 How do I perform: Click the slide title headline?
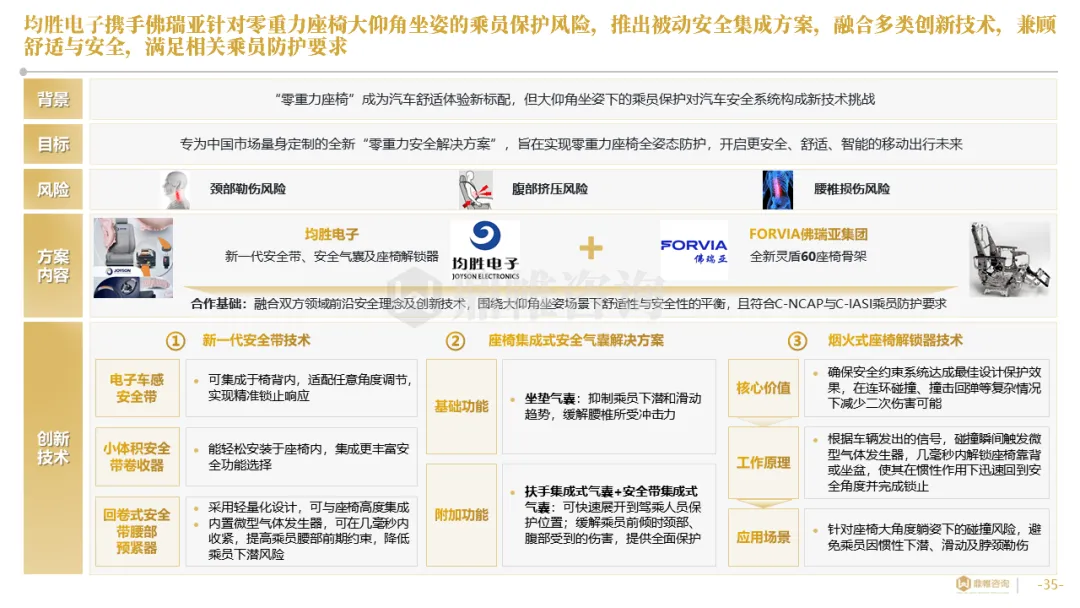coord(540,36)
